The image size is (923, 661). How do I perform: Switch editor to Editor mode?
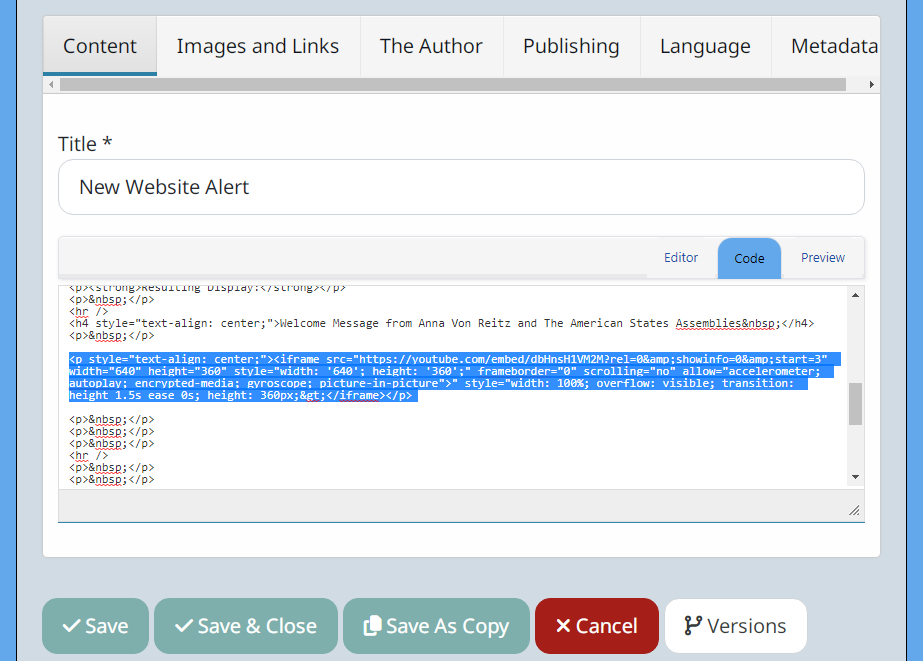[681, 258]
